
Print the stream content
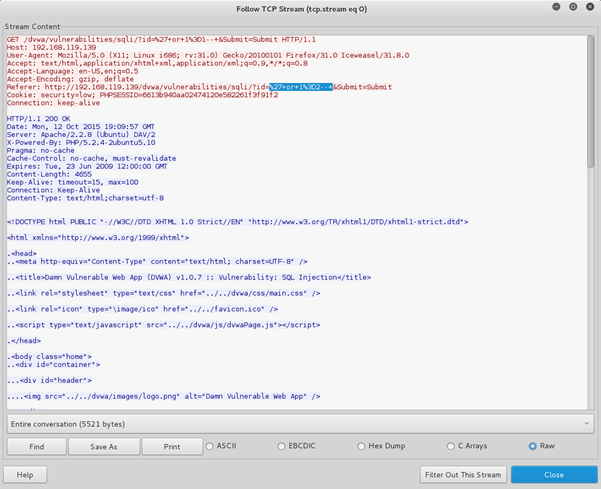(170, 446)
